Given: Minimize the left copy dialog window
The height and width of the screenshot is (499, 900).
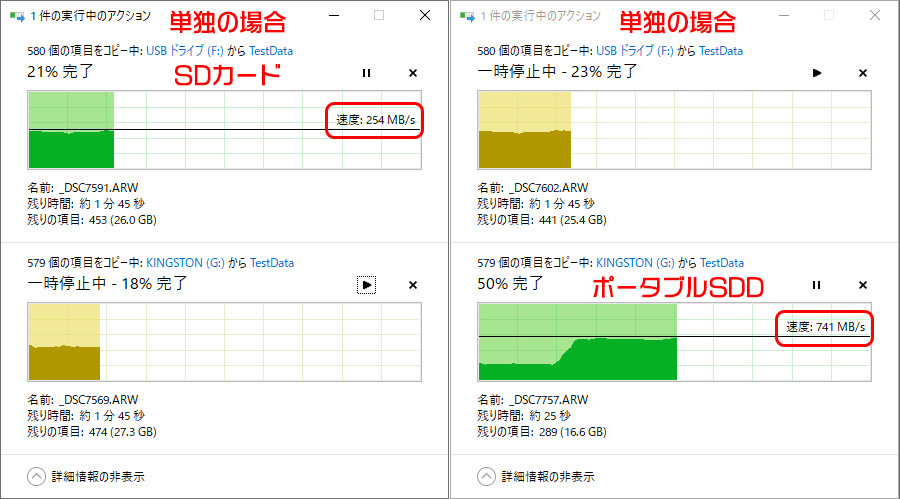Looking at the screenshot, I should click(334, 16).
